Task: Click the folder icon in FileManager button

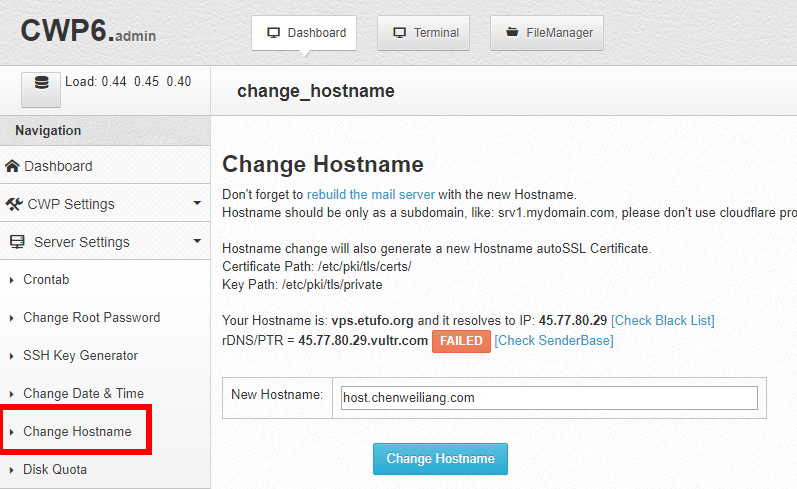Action: [512, 33]
